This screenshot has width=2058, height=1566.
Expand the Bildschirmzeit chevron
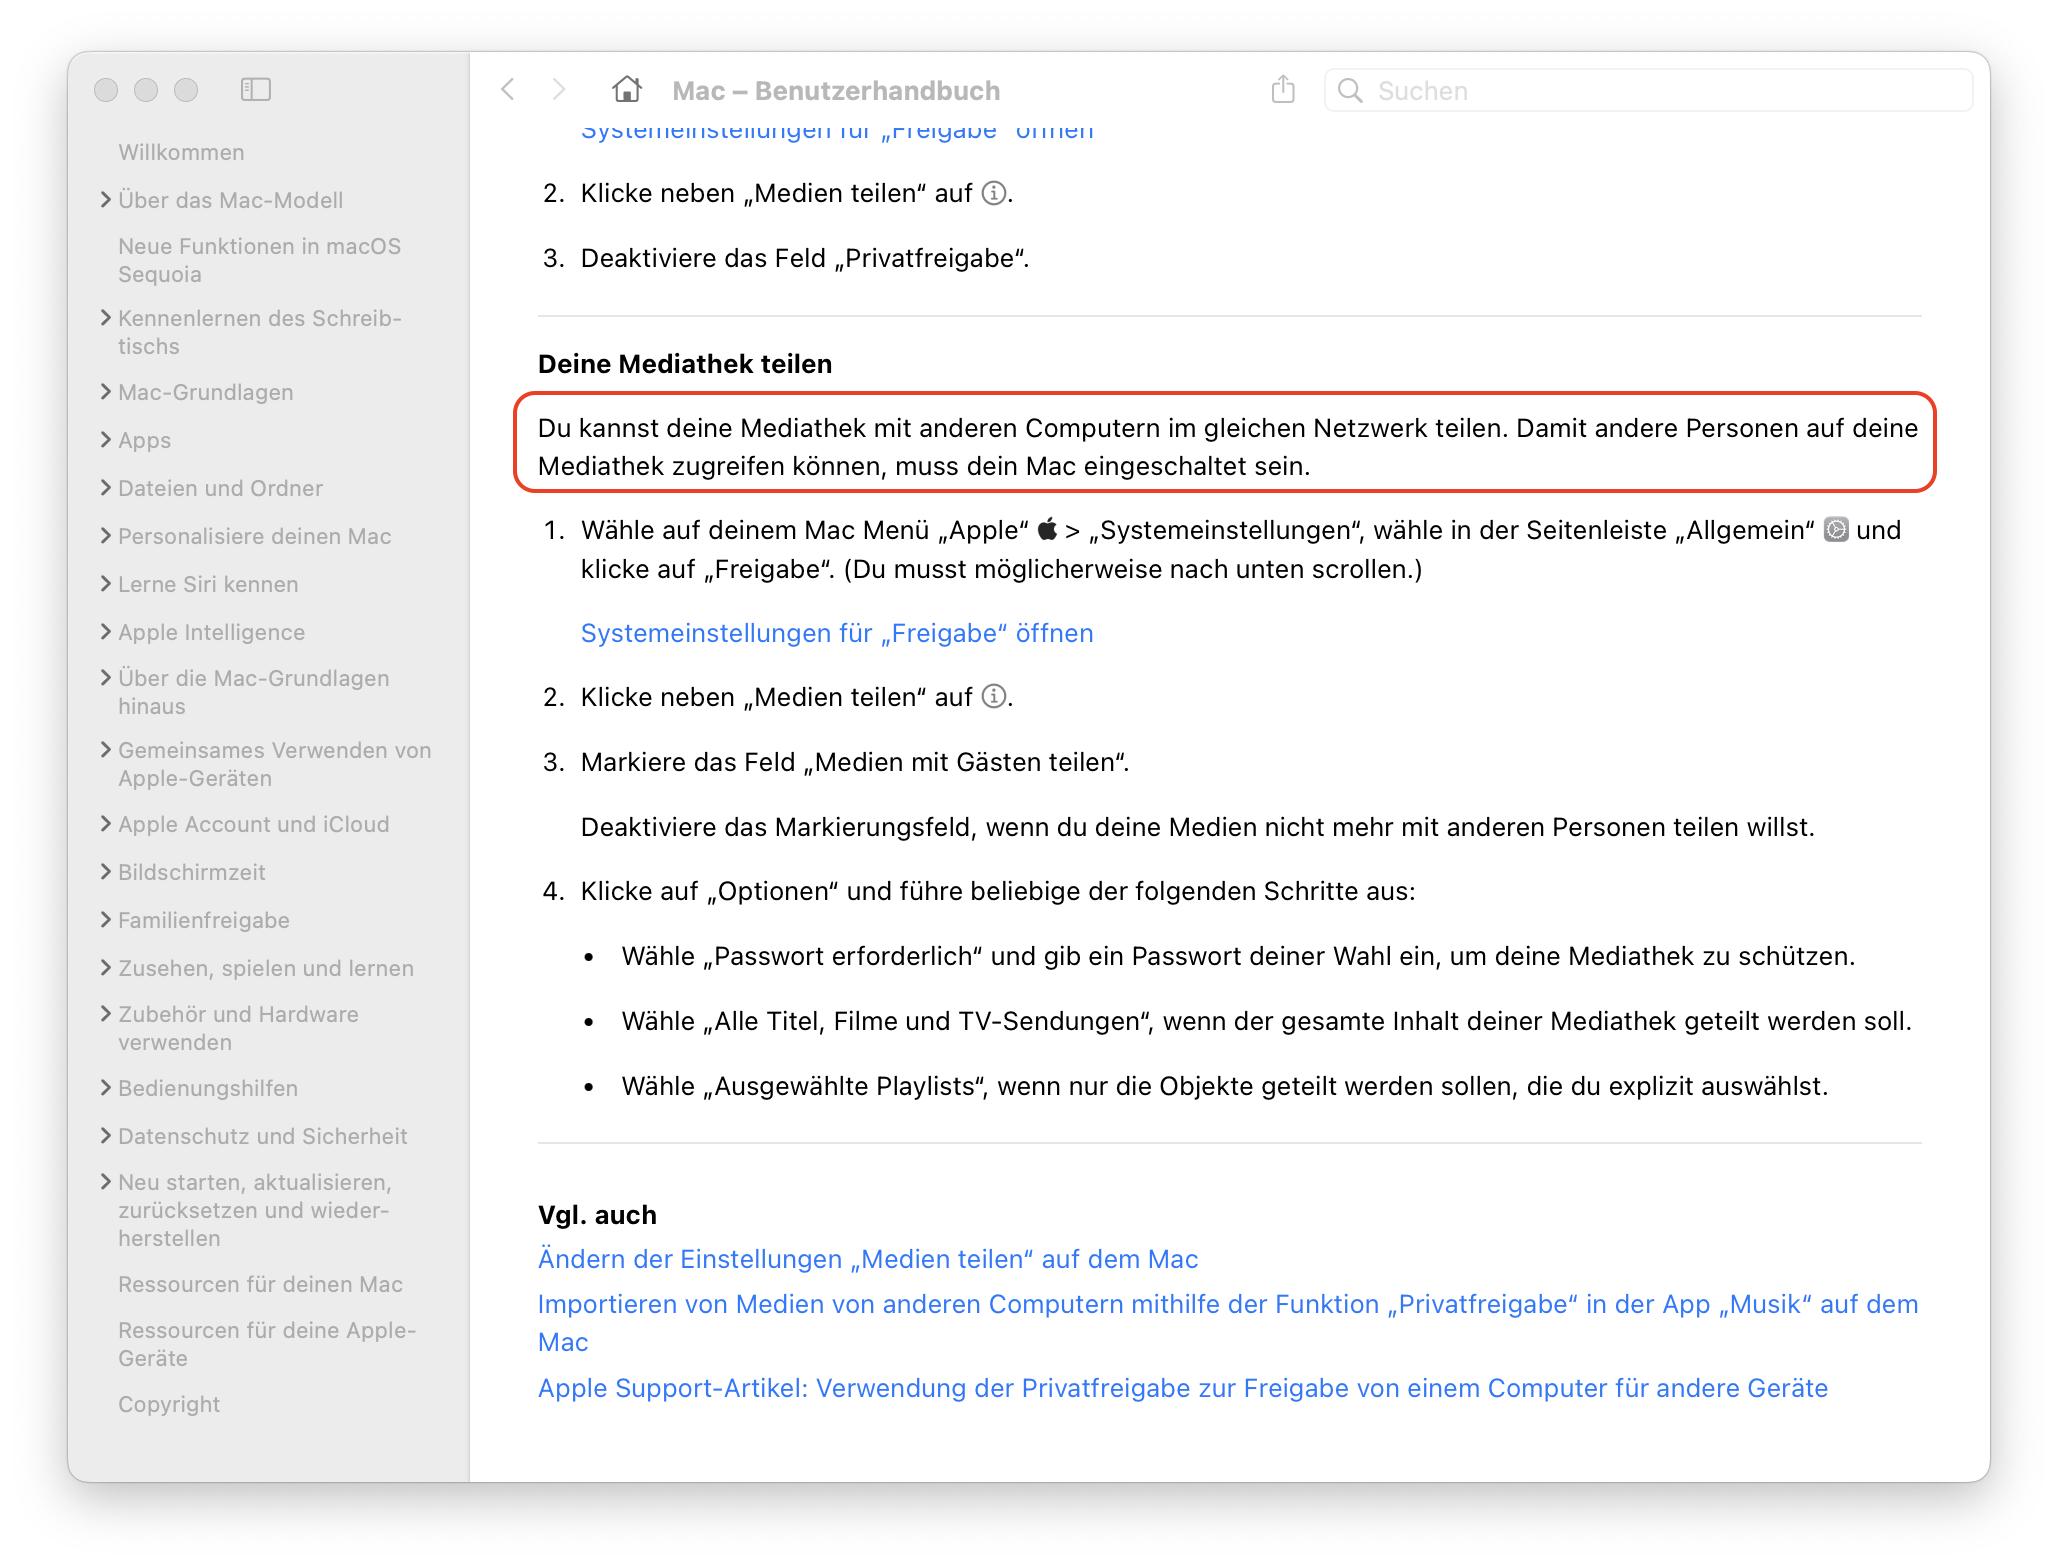coord(106,872)
